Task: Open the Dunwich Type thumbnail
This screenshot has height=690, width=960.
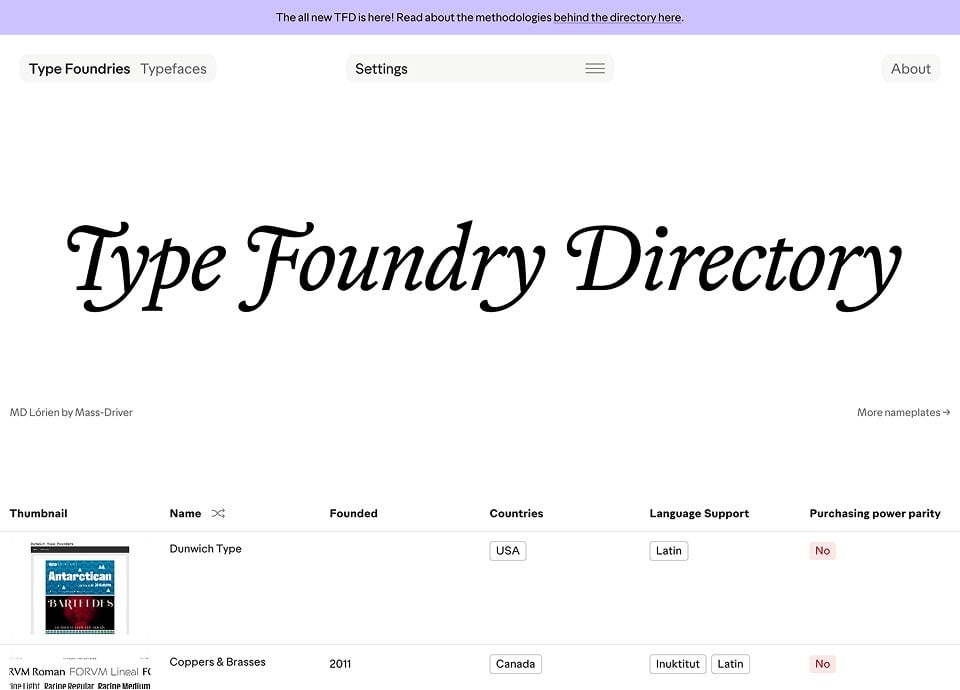Action: (80, 588)
